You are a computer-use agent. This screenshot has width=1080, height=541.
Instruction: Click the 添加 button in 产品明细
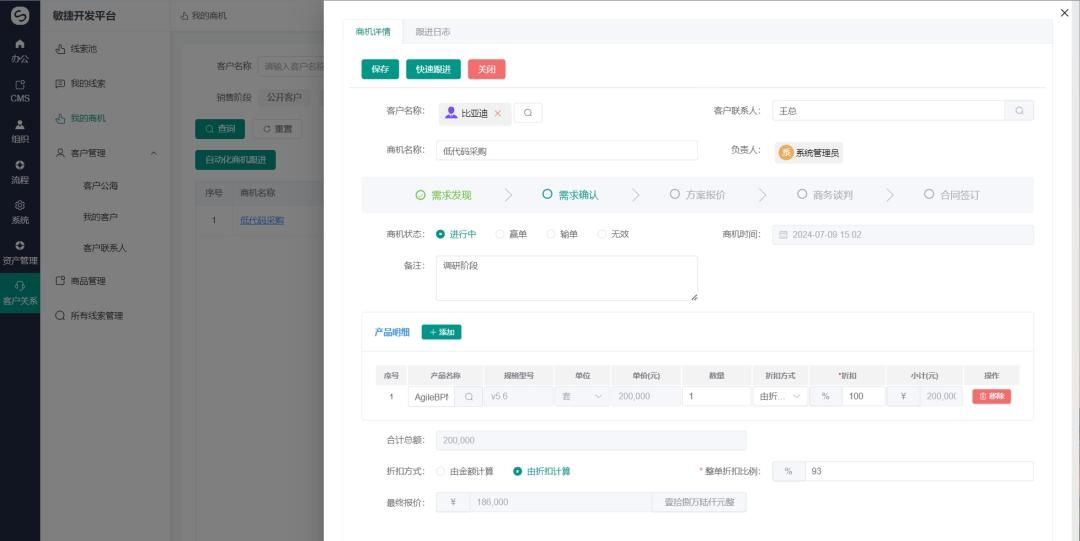(442, 332)
